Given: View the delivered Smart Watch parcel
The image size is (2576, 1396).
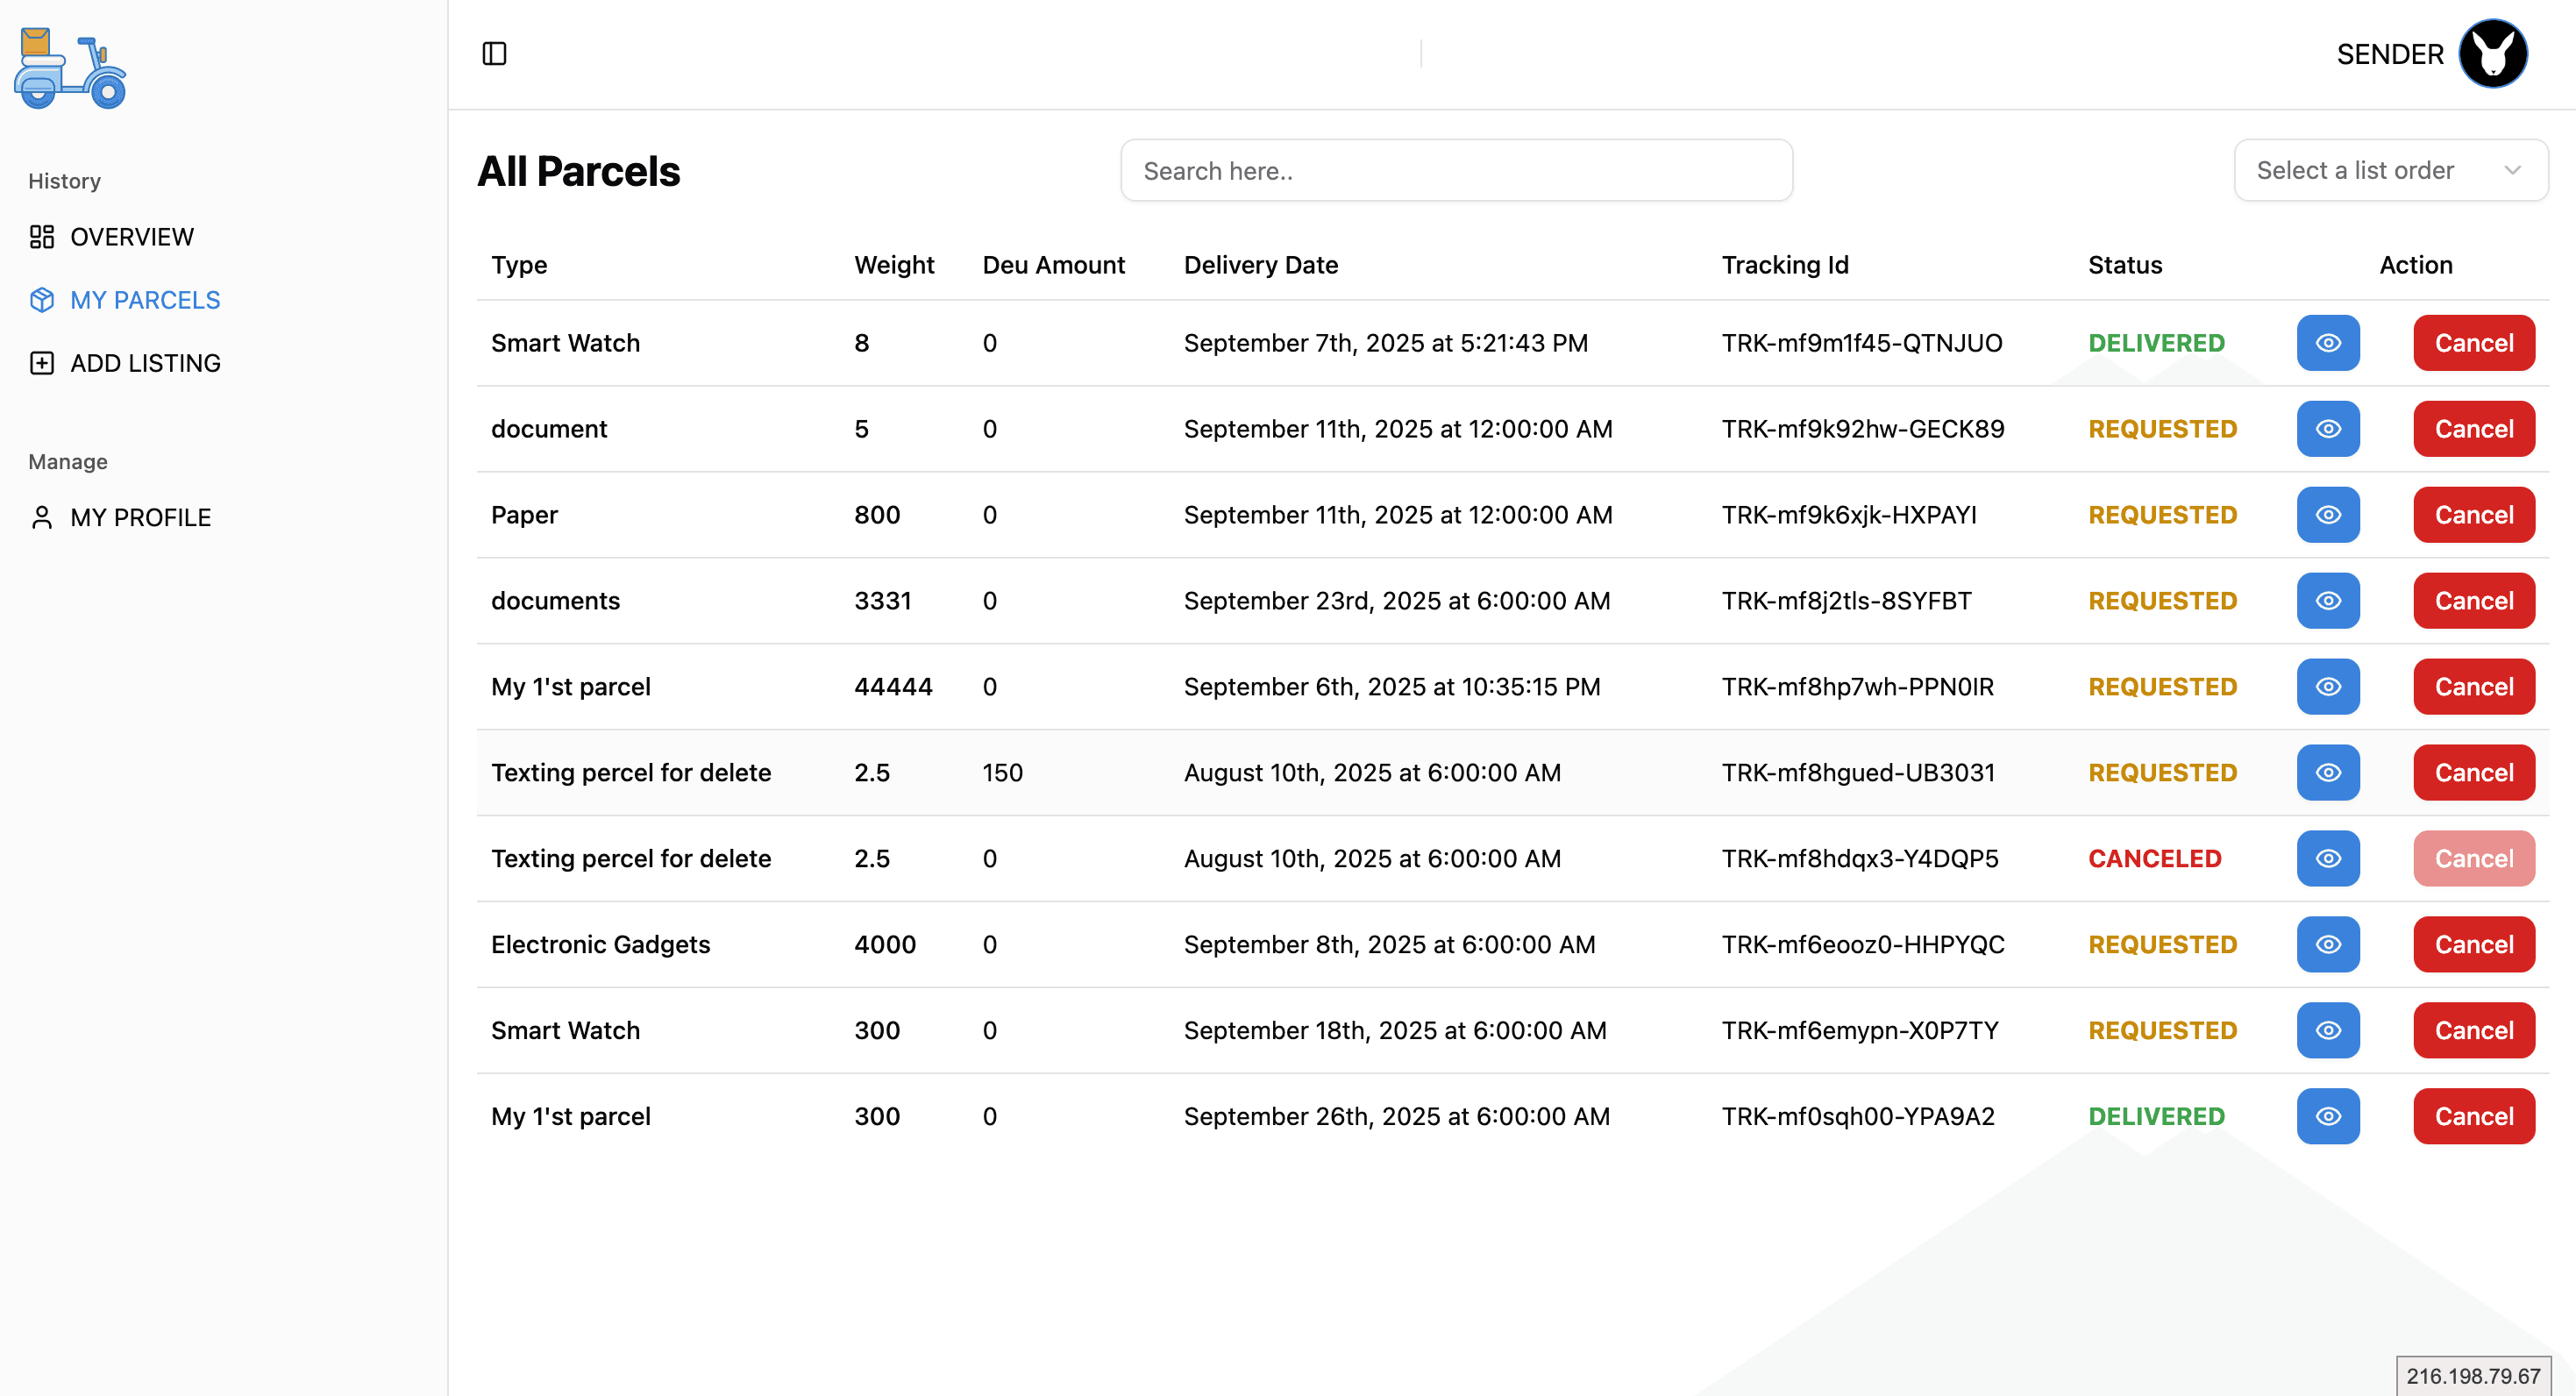Looking at the screenshot, I should pos(2327,343).
